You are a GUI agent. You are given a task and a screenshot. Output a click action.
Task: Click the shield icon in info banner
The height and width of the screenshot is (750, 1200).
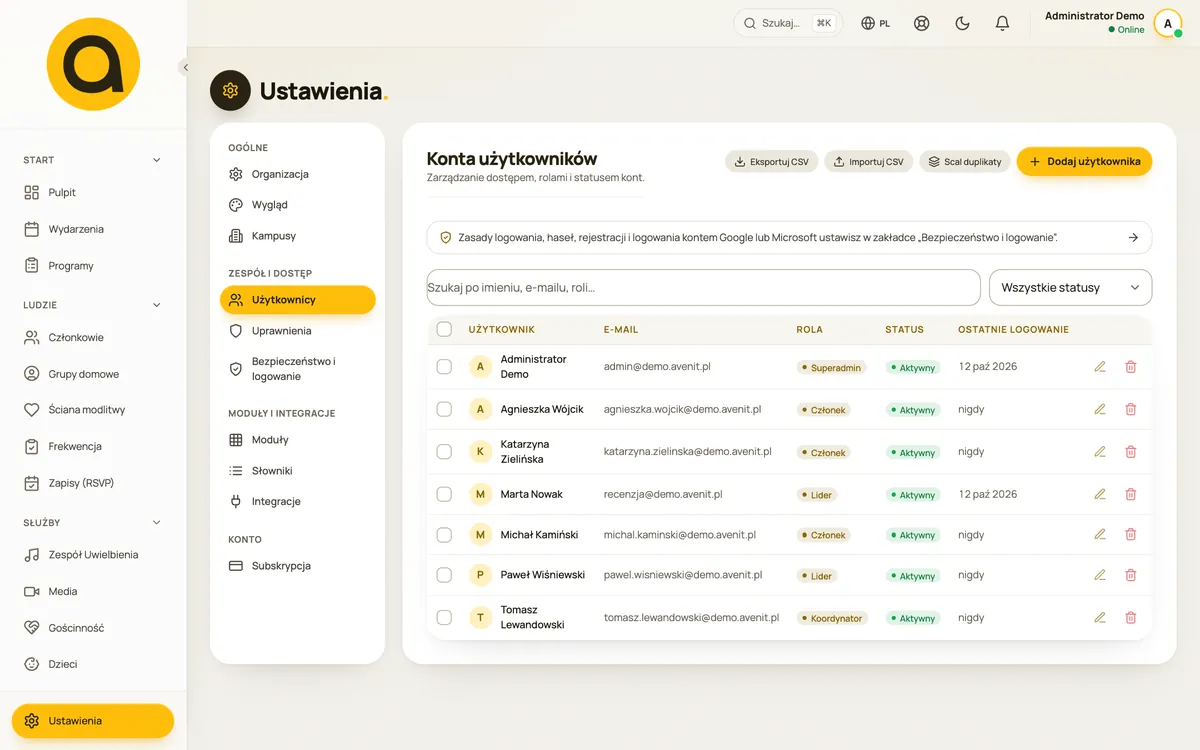[x=446, y=238]
